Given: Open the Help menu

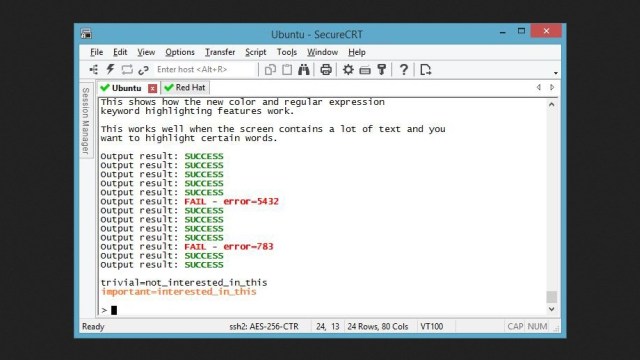Looking at the screenshot, I should click(x=357, y=52).
